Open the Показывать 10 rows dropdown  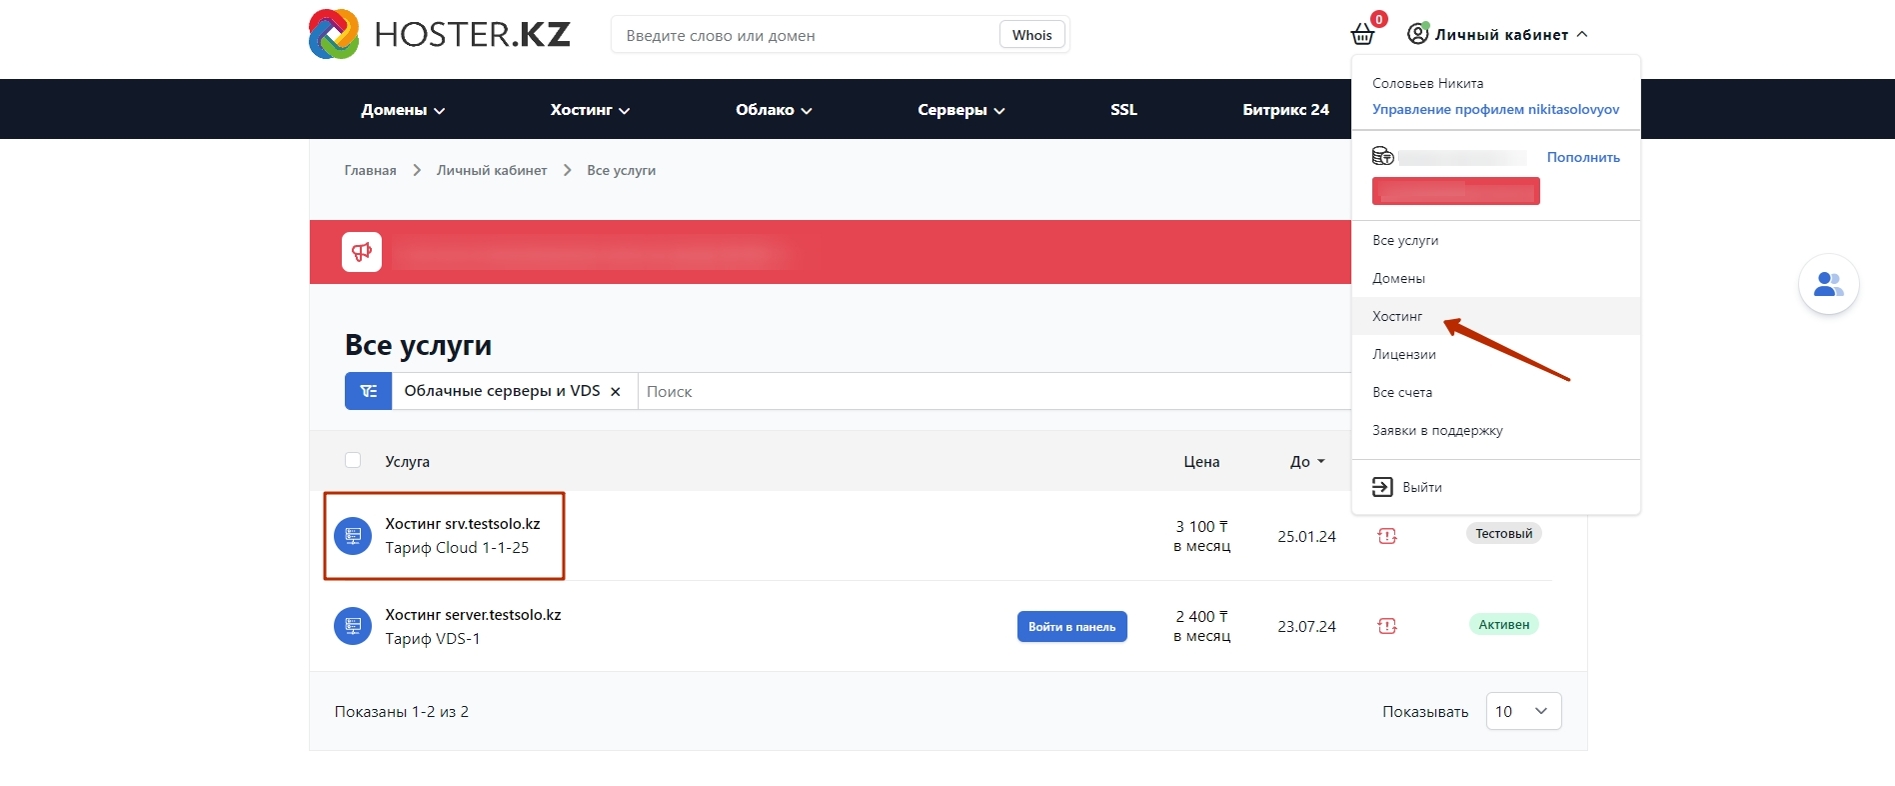(1523, 711)
